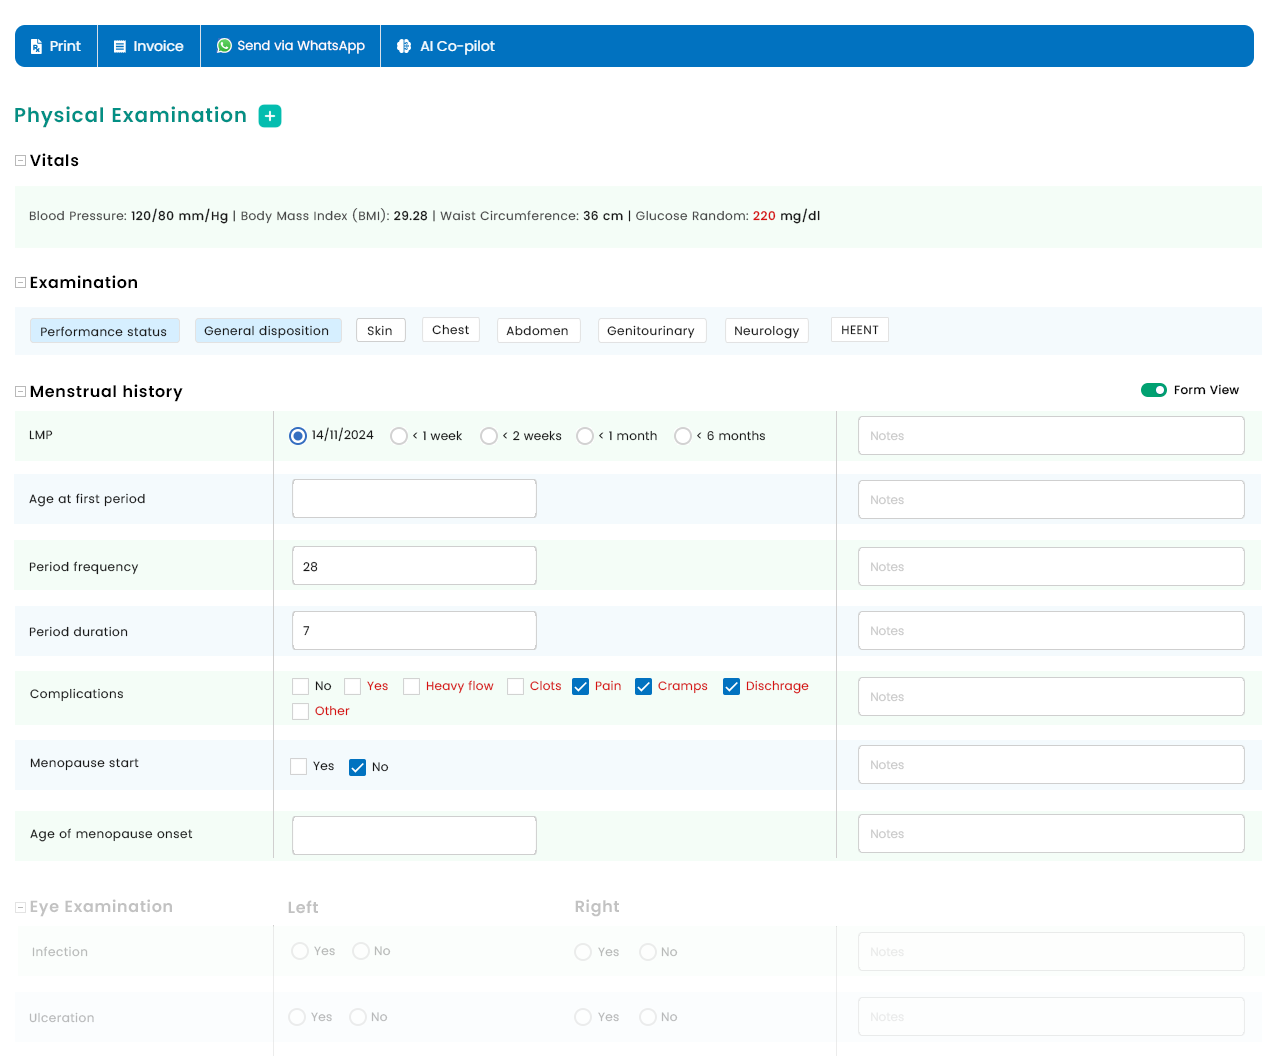The height and width of the screenshot is (1056, 1269).
Task: Collapse the Eye Examination section
Action: 20,907
